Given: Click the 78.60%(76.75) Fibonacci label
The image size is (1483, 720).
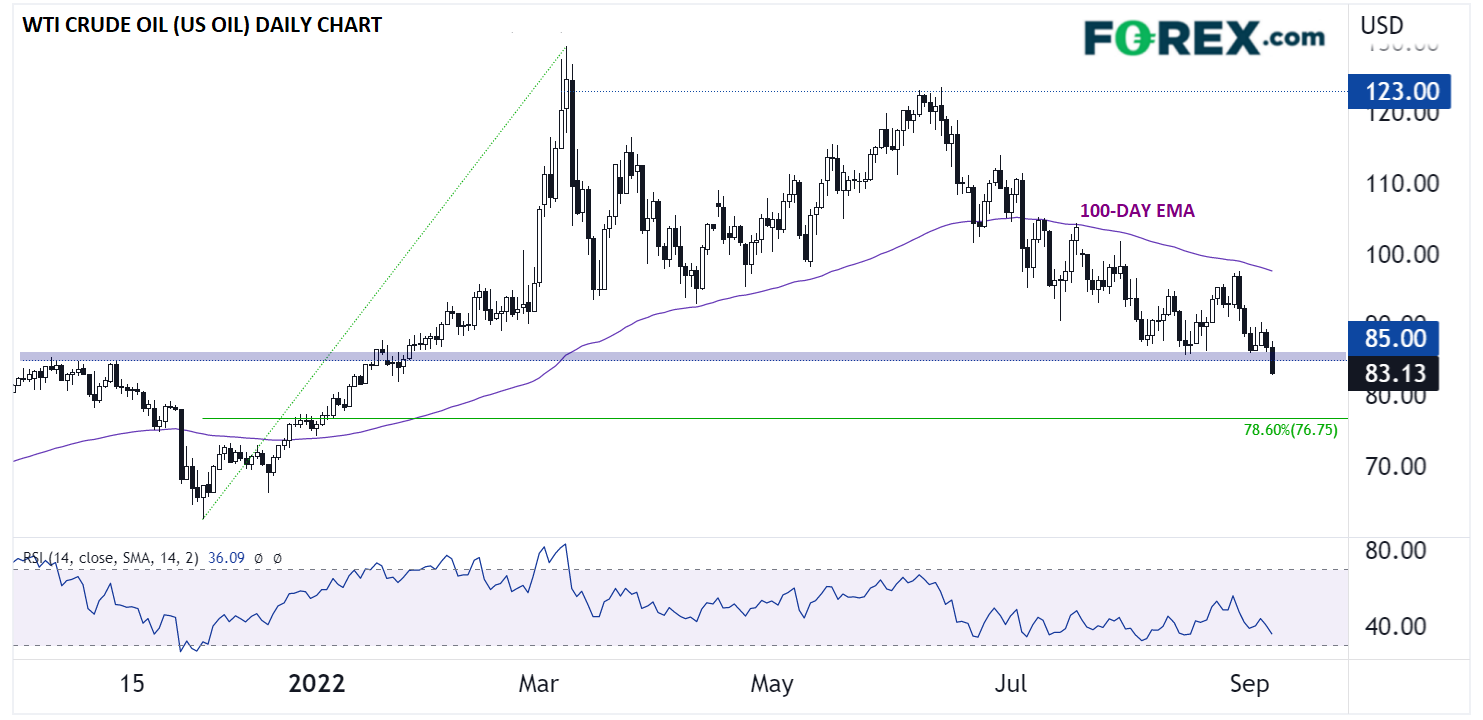Looking at the screenshot, I should [1289, 430].
